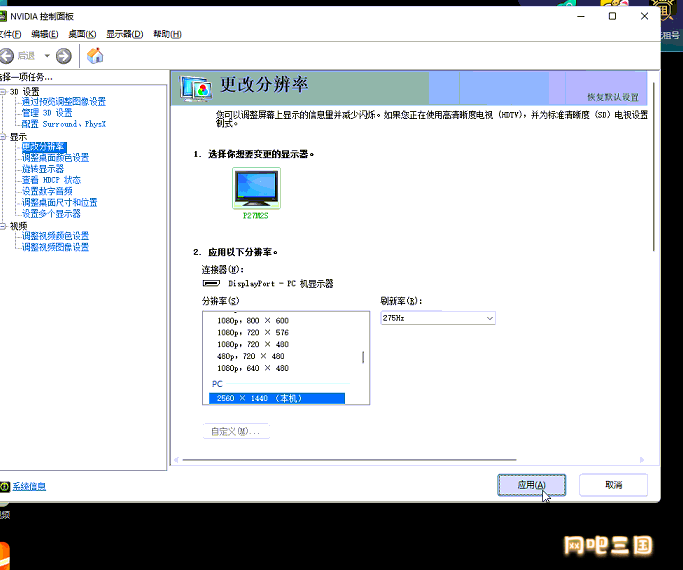
Task: Click the DisplayPort connector icon
Action: tap(212, 283)
